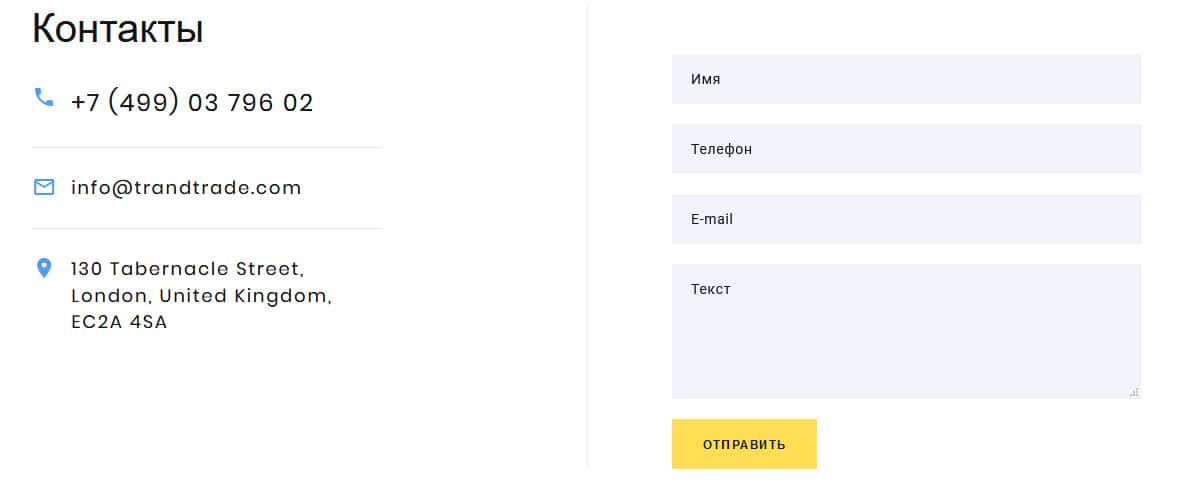Click the divider line below the email address

pos(207,228)
